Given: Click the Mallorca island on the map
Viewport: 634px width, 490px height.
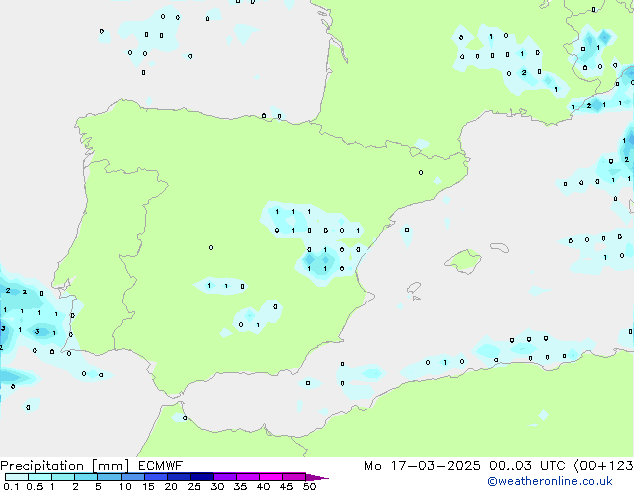Looking at the screenshot, I should point(463,261).
